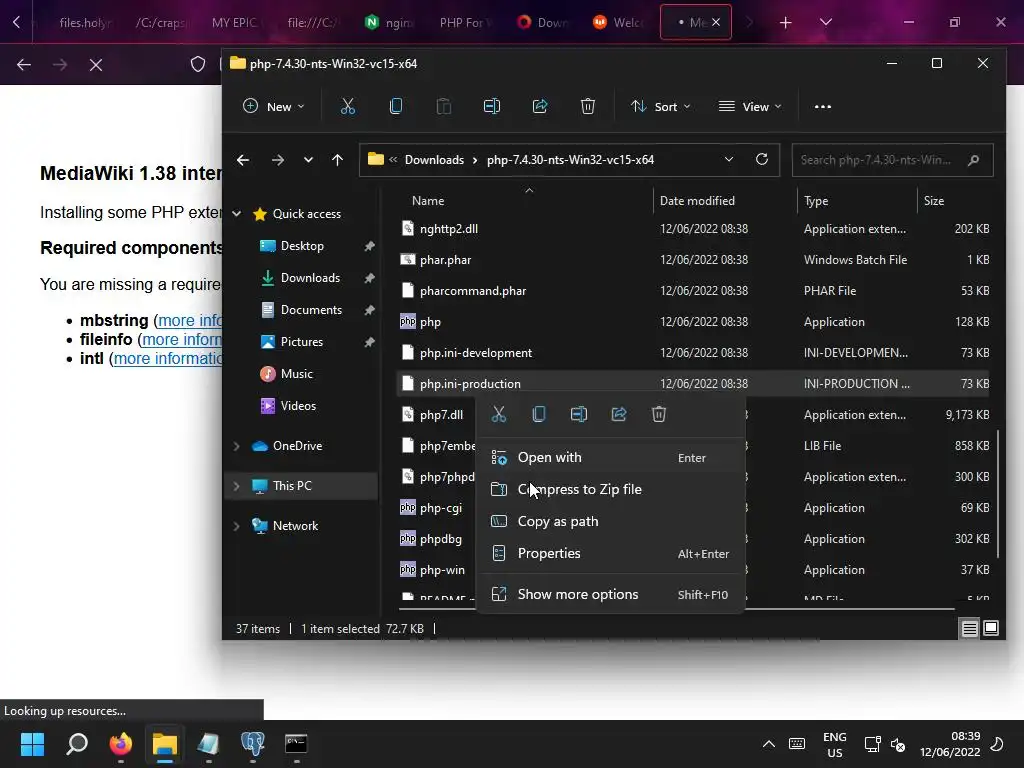
Task: Click the Share icon in context menu
Action: pos(619,414)
